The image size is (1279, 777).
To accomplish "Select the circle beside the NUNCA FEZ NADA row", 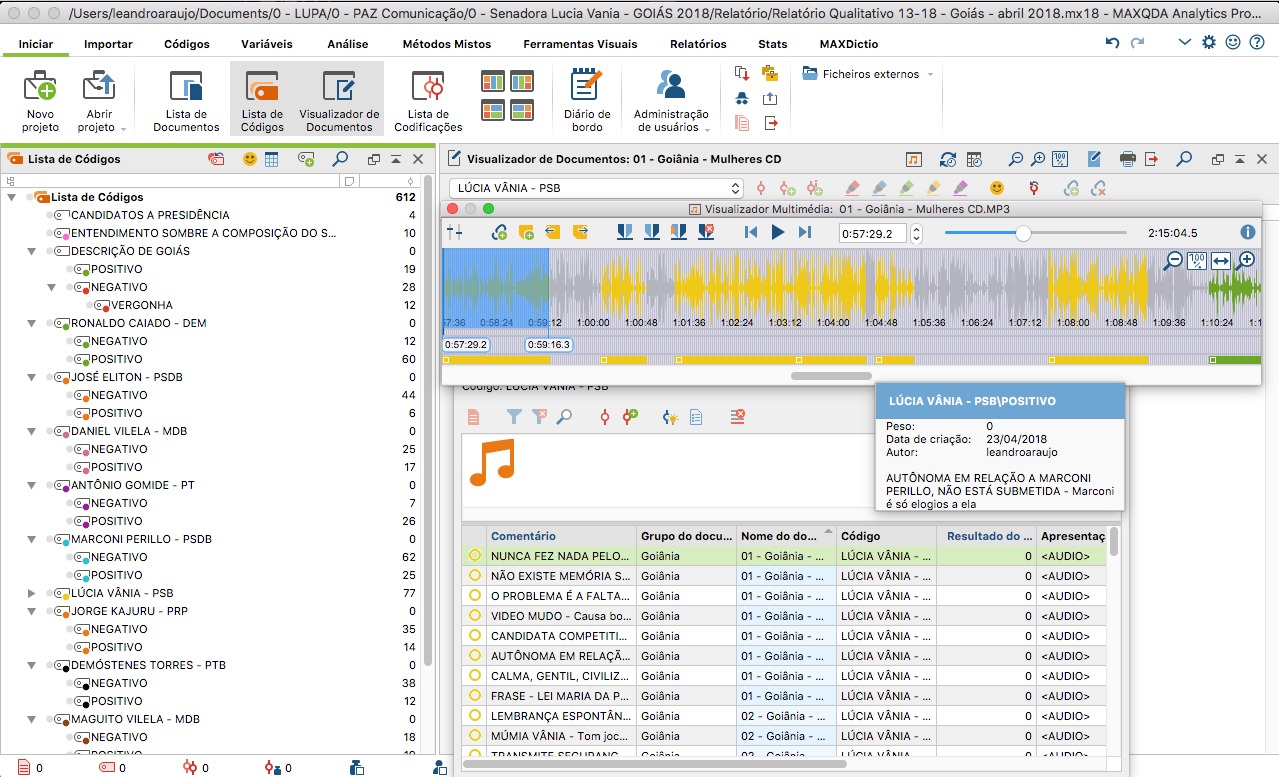I will tap(475, 556).
